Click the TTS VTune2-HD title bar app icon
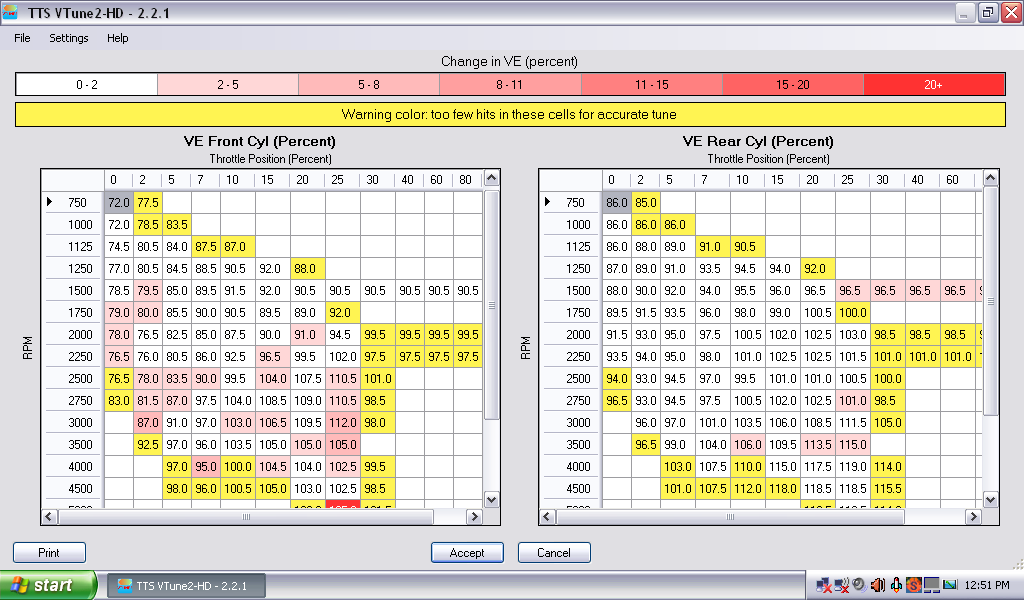Viewport: 1024px width, 600px height. pos(10,12)
